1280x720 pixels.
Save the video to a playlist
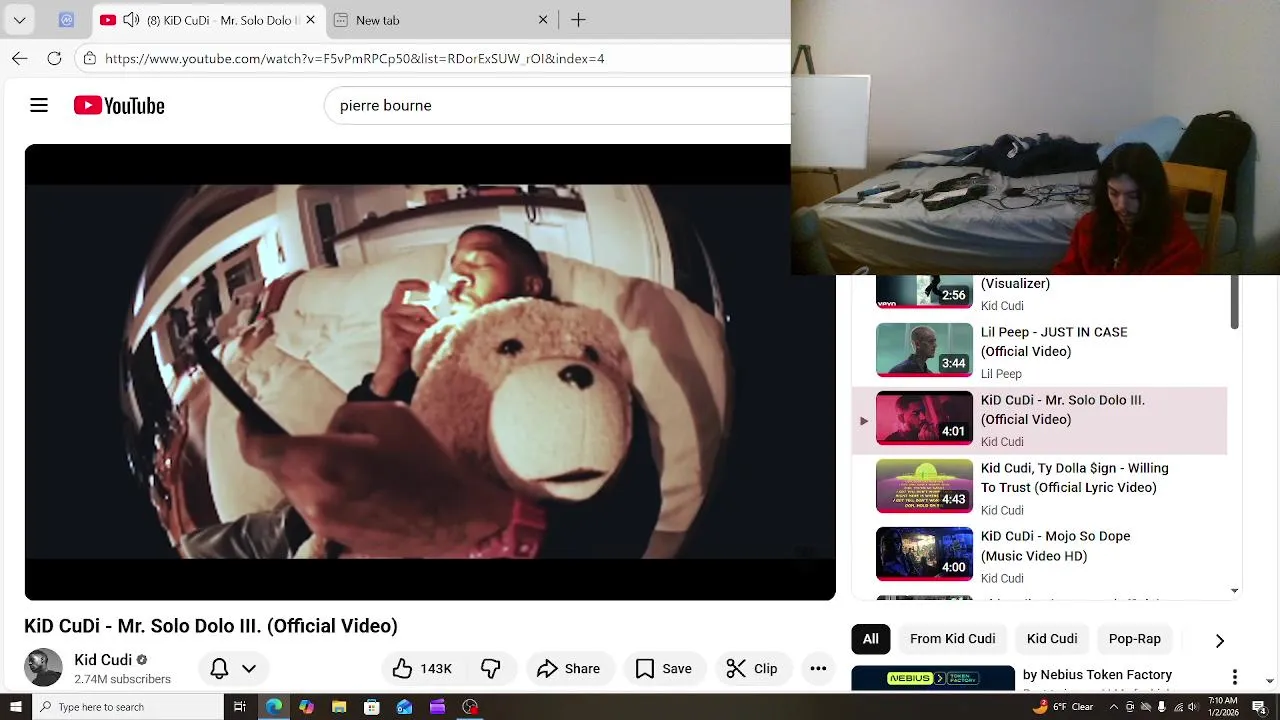(x=664, y=668)
